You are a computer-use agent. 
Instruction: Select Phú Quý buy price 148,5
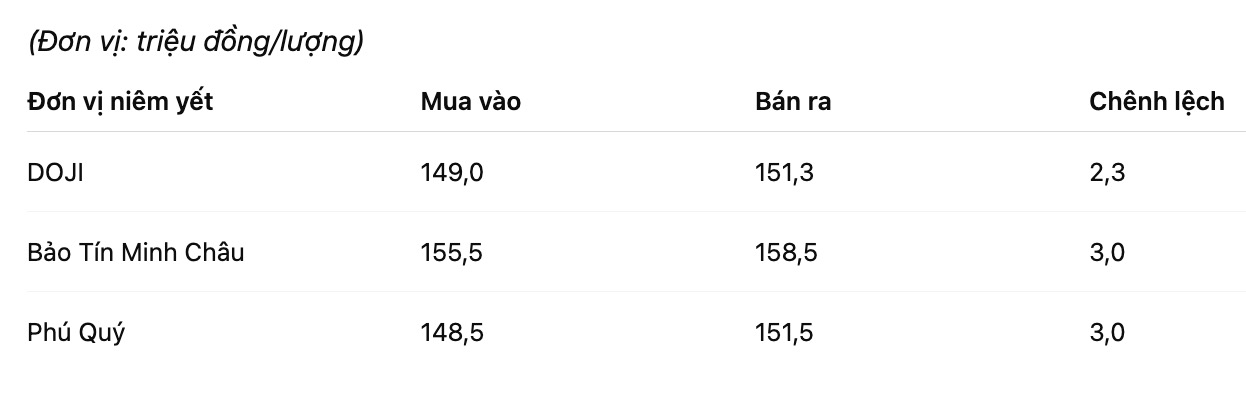tap(452, 333)
